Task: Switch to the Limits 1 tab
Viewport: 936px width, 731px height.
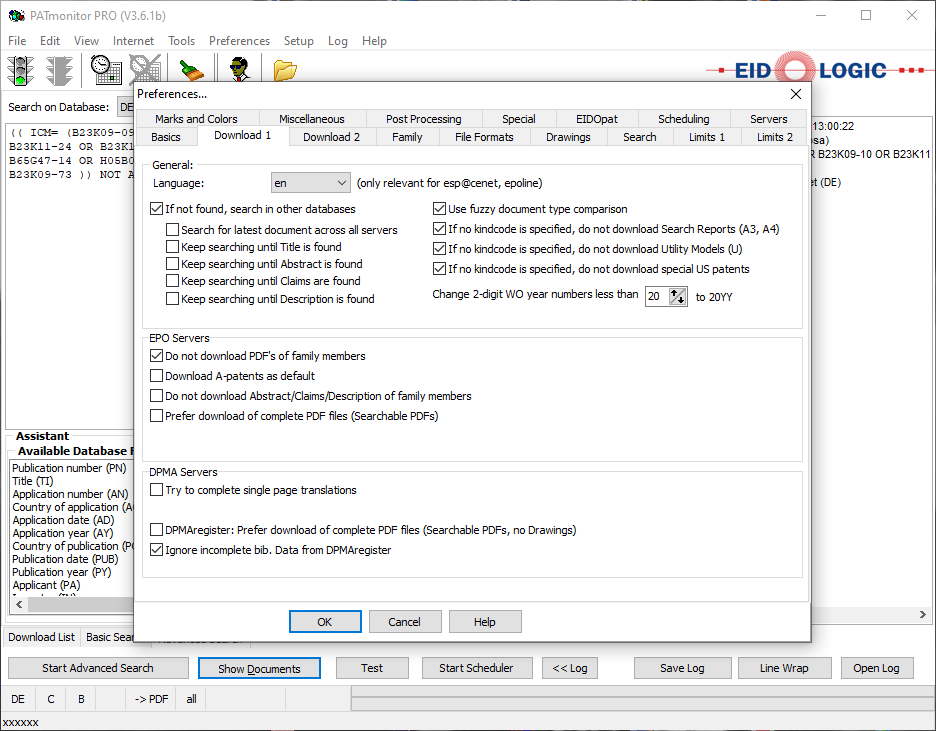Action: tap(707, 137)
